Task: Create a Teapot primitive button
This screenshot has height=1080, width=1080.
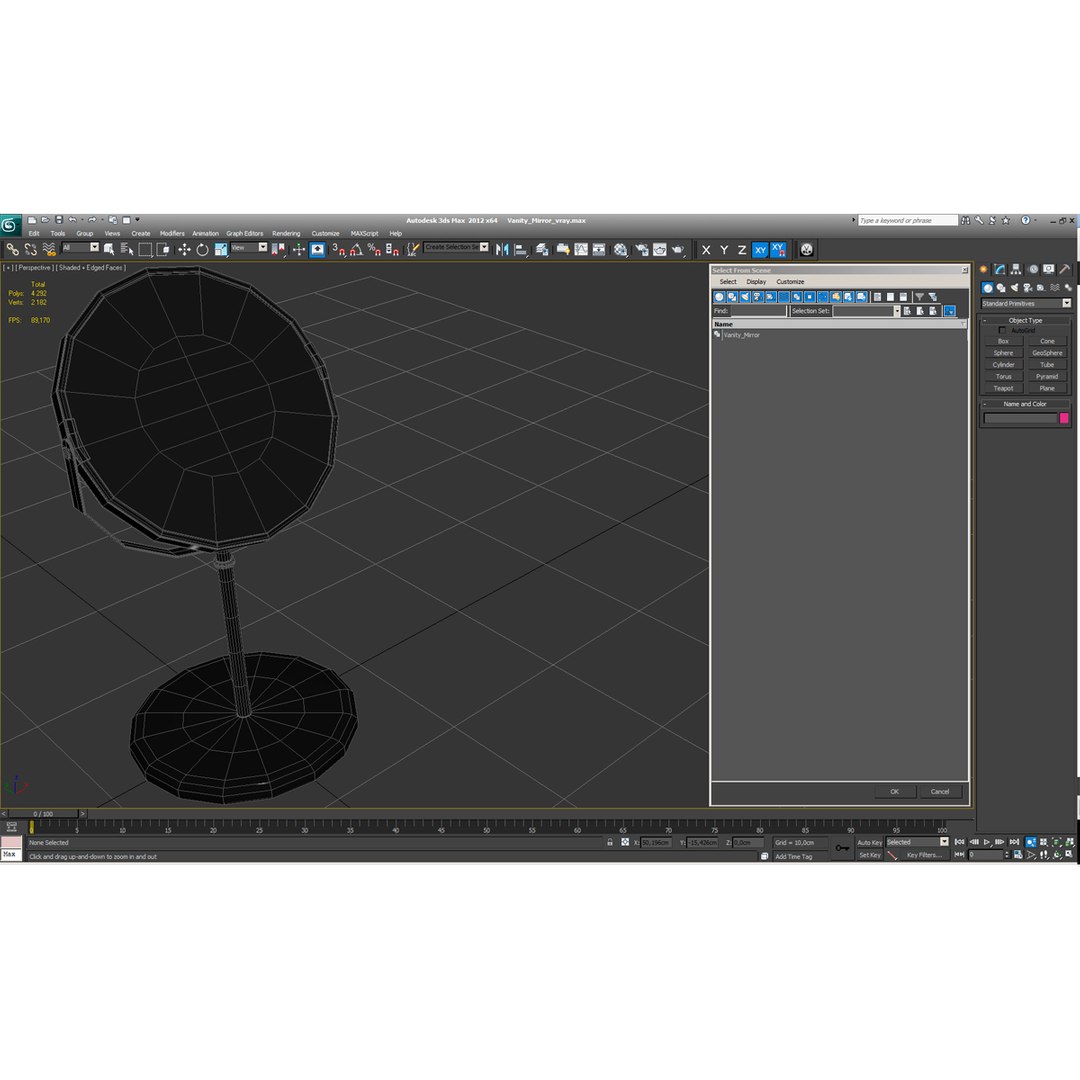Action: pyautogui.click(x=1003, y=388)
